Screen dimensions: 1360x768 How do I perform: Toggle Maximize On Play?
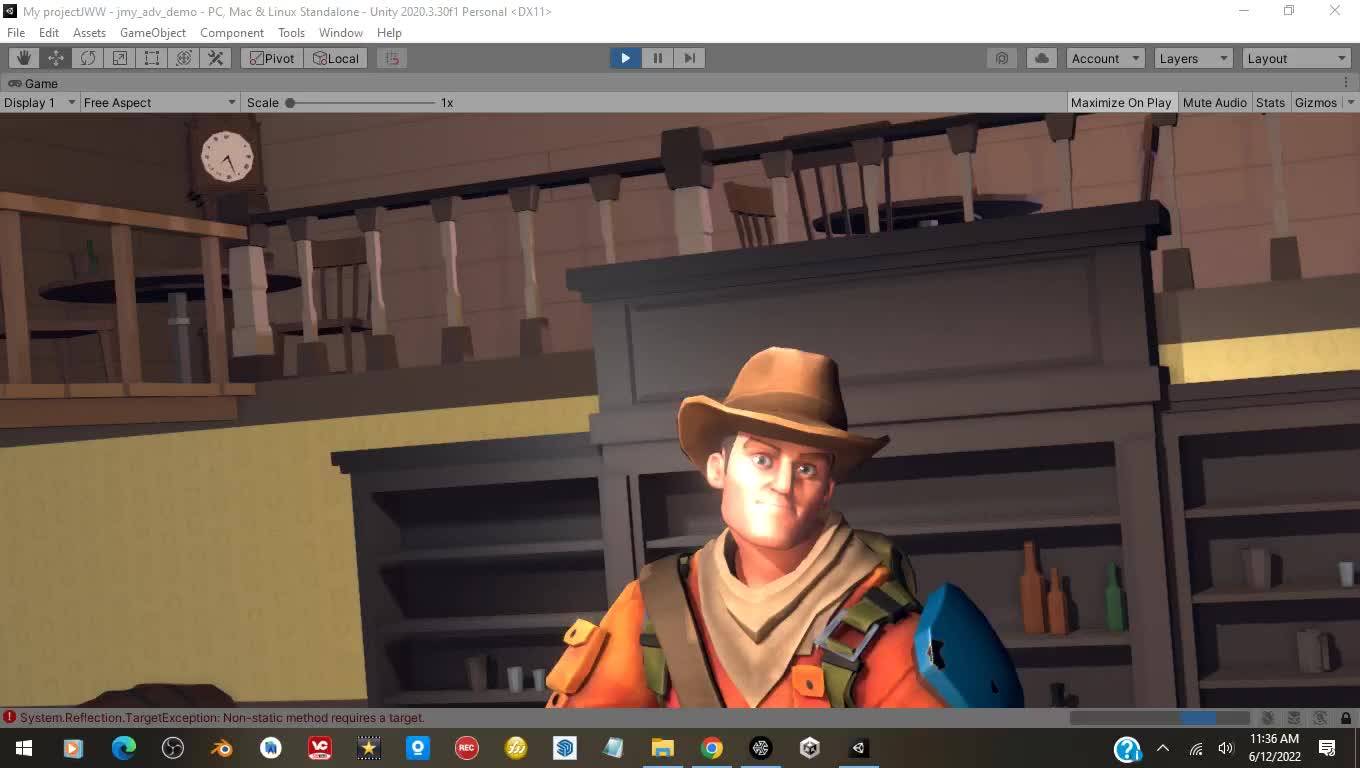coord(1121,102)
